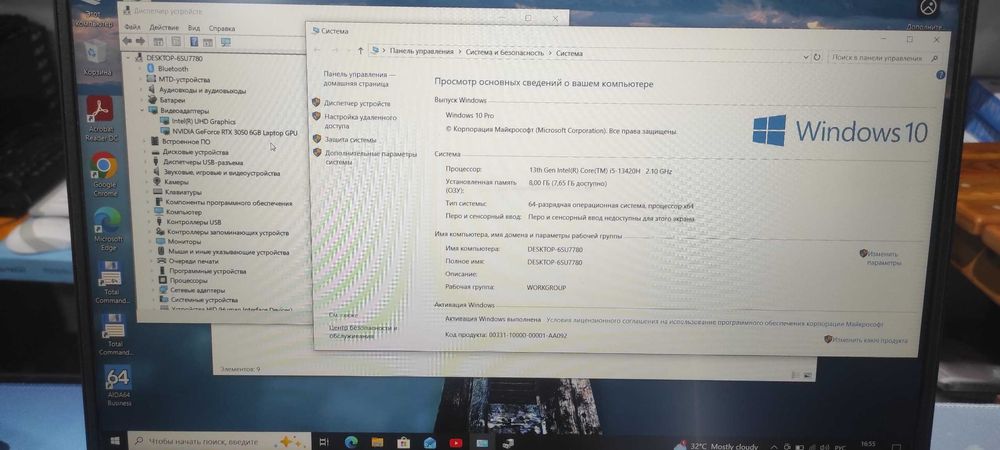Expand the Дисковые устройства category
1000x450 pixels.
(147, 152)
